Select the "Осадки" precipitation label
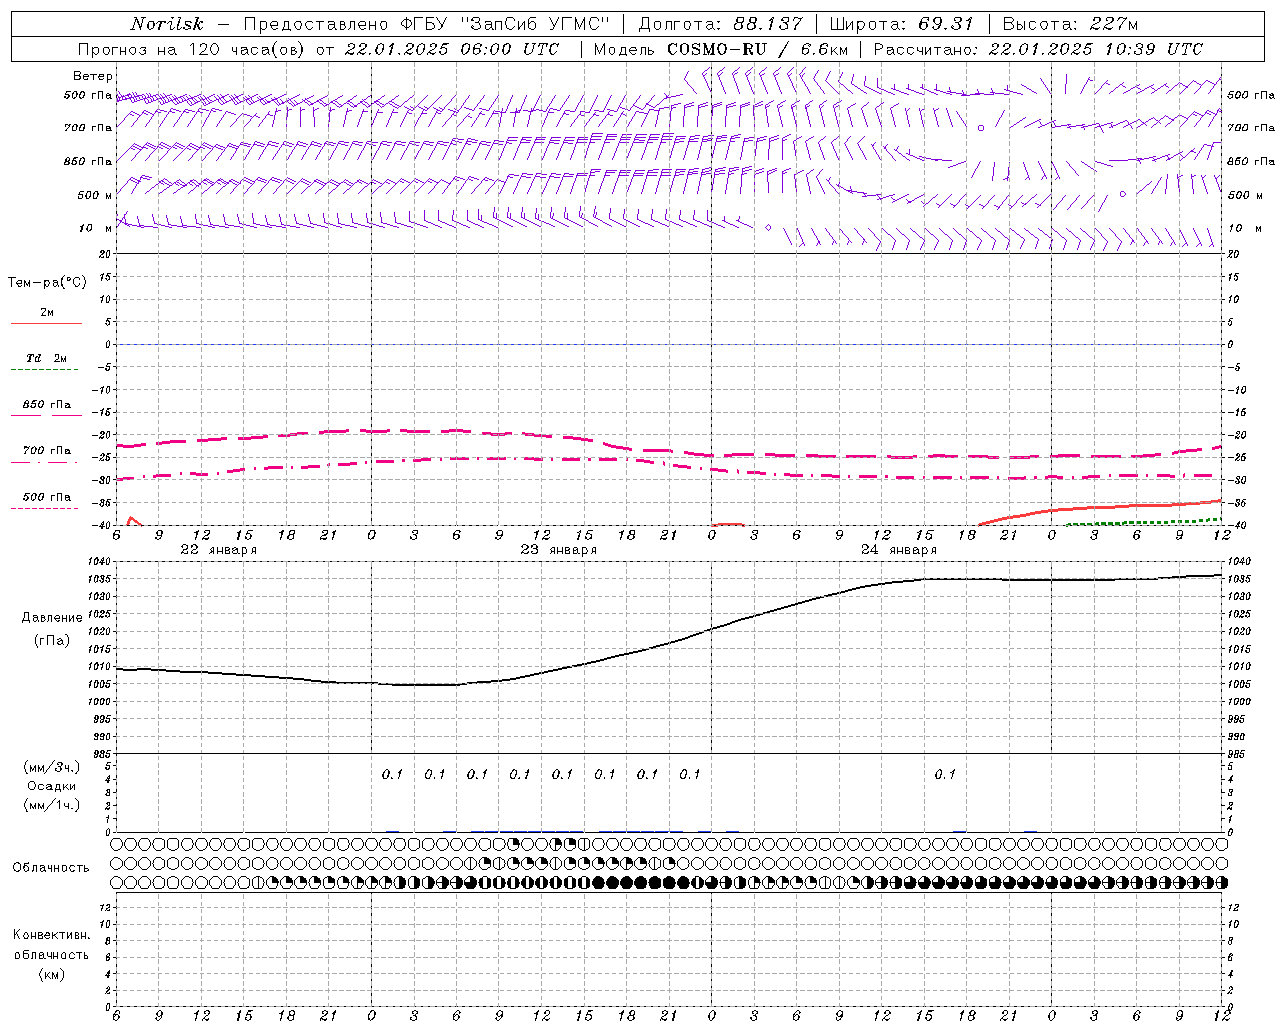Screen dimensions: 1280x1024 coord(51,786)
